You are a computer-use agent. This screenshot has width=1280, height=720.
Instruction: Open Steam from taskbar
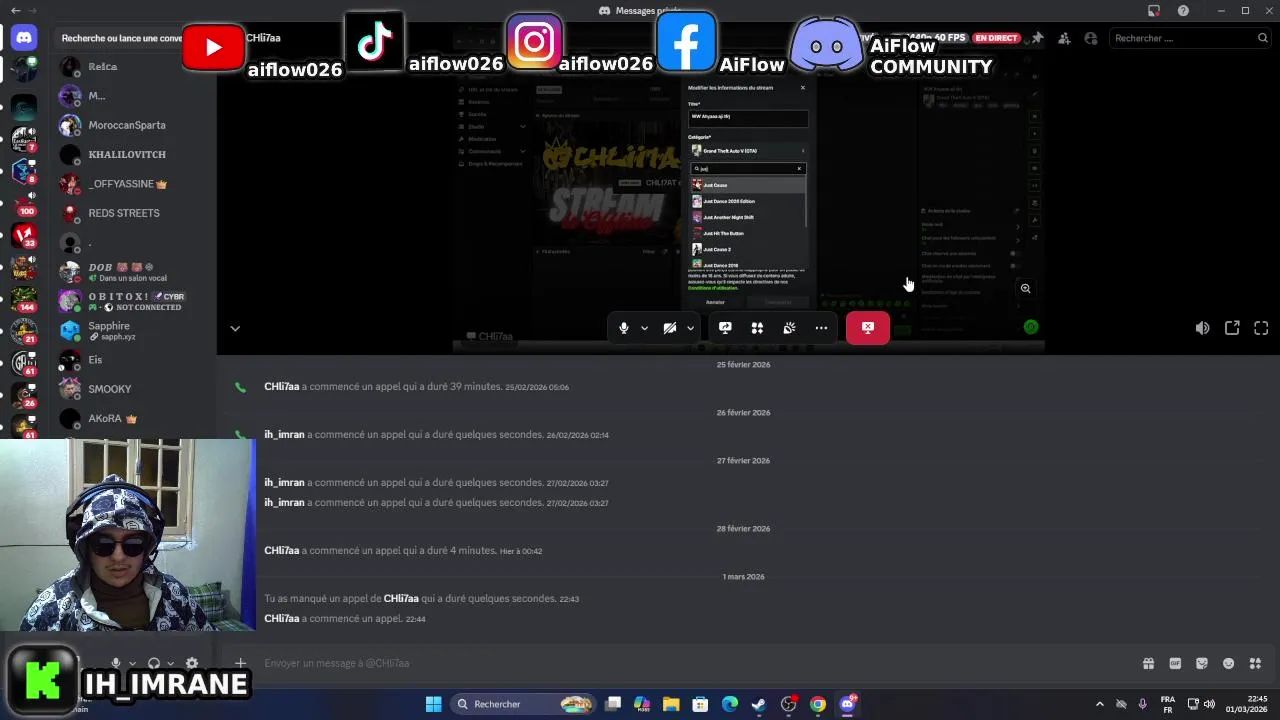(759, 704)
